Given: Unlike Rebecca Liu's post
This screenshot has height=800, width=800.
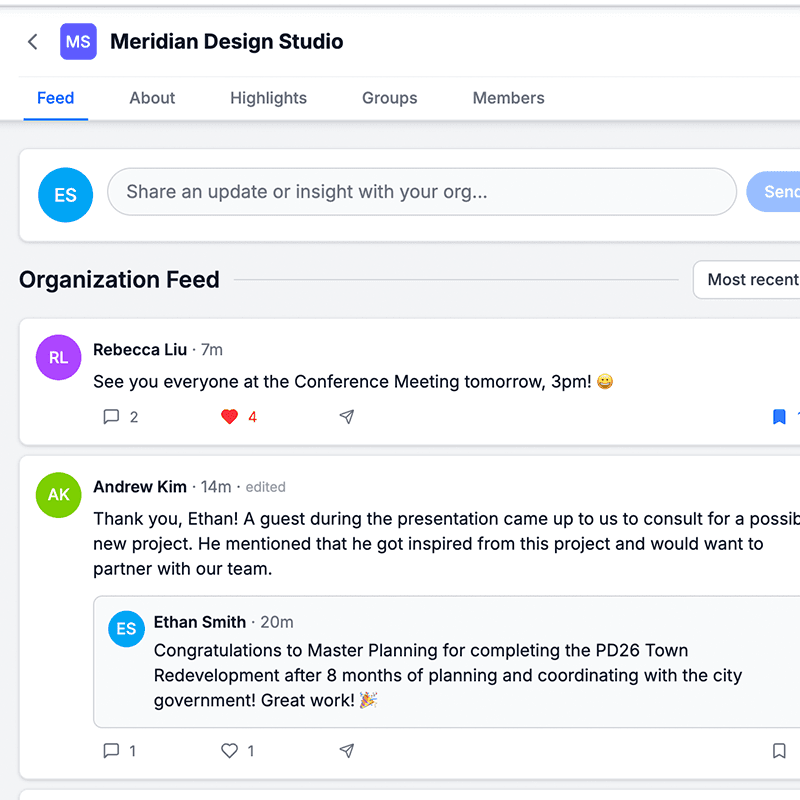Looking at the screenshot, I should tap(230, 416).
